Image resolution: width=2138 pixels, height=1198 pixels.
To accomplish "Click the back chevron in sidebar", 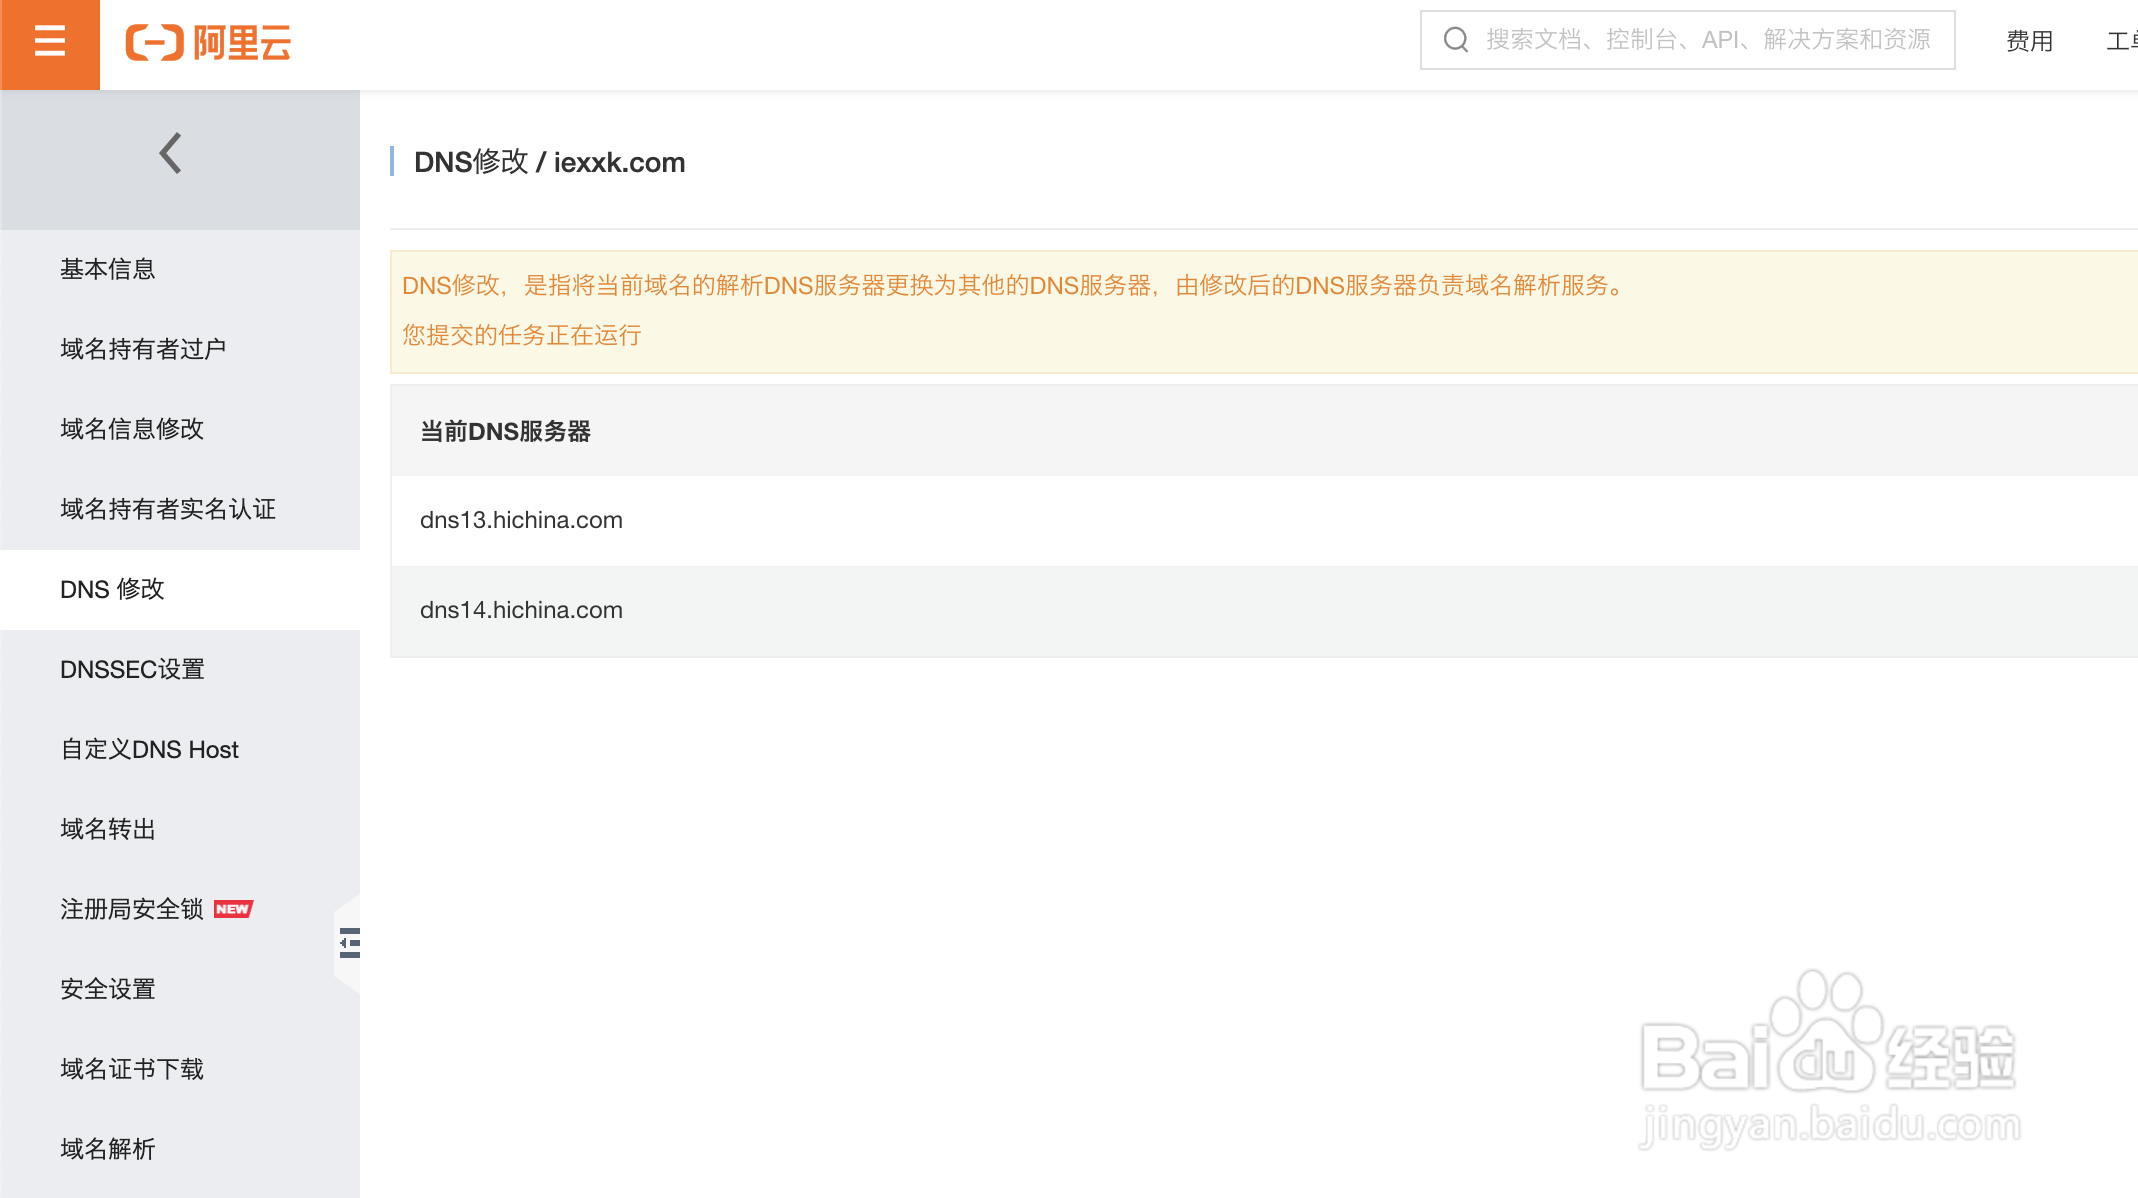I will 171,153.
